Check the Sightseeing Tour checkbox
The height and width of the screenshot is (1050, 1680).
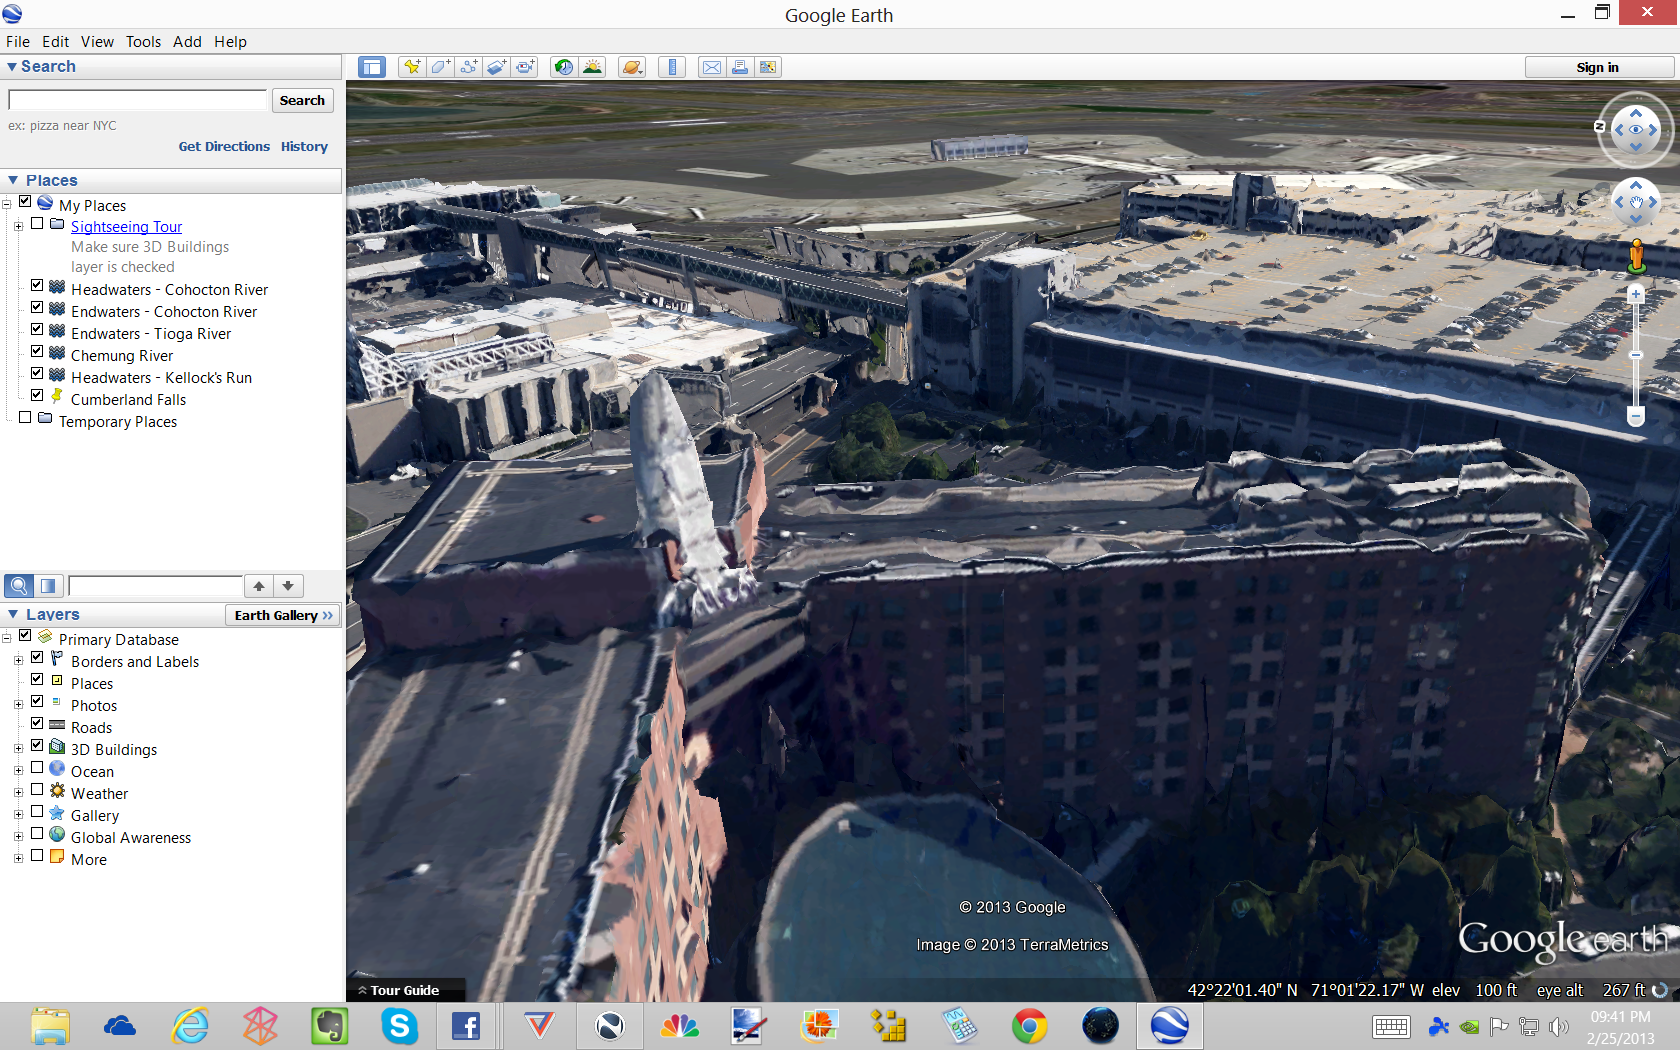37,224
